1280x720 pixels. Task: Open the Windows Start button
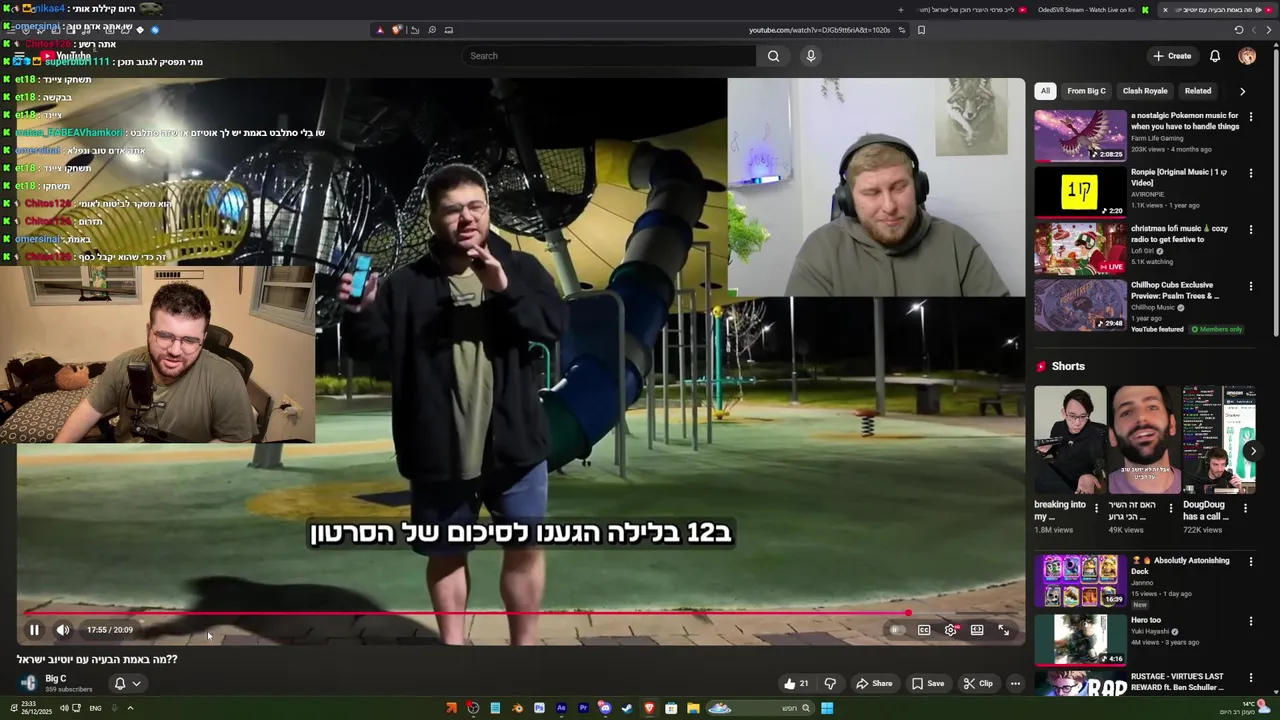[x=827, y=708]
